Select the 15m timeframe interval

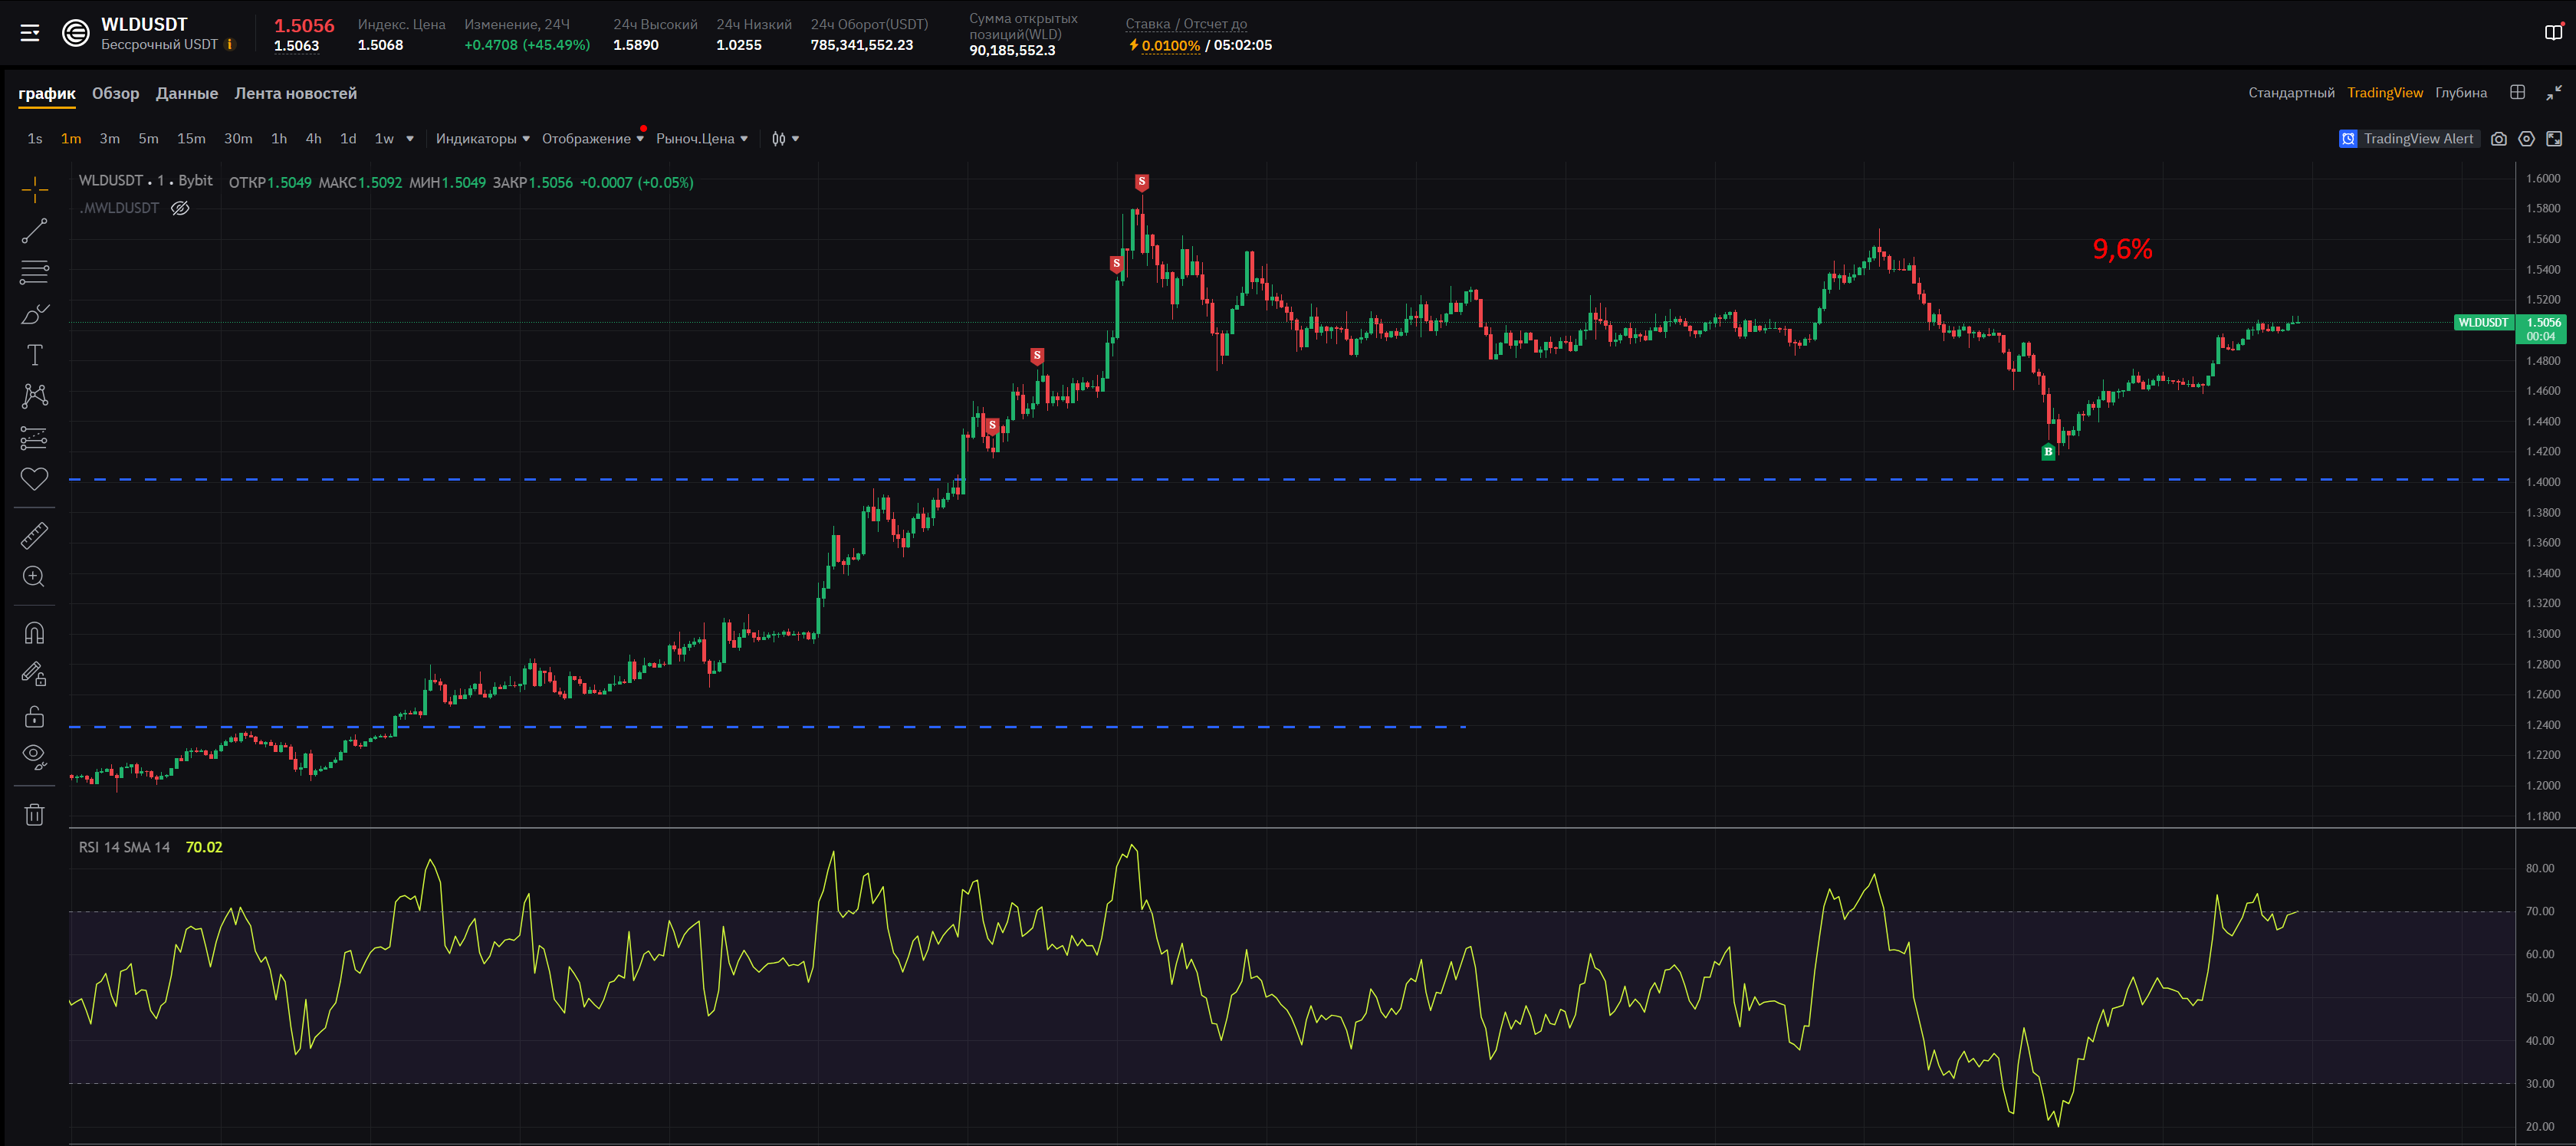coord(191,139)
